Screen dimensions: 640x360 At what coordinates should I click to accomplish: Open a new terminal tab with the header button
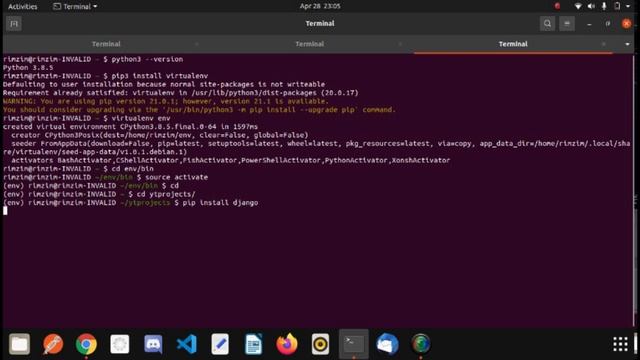[14, 24]
